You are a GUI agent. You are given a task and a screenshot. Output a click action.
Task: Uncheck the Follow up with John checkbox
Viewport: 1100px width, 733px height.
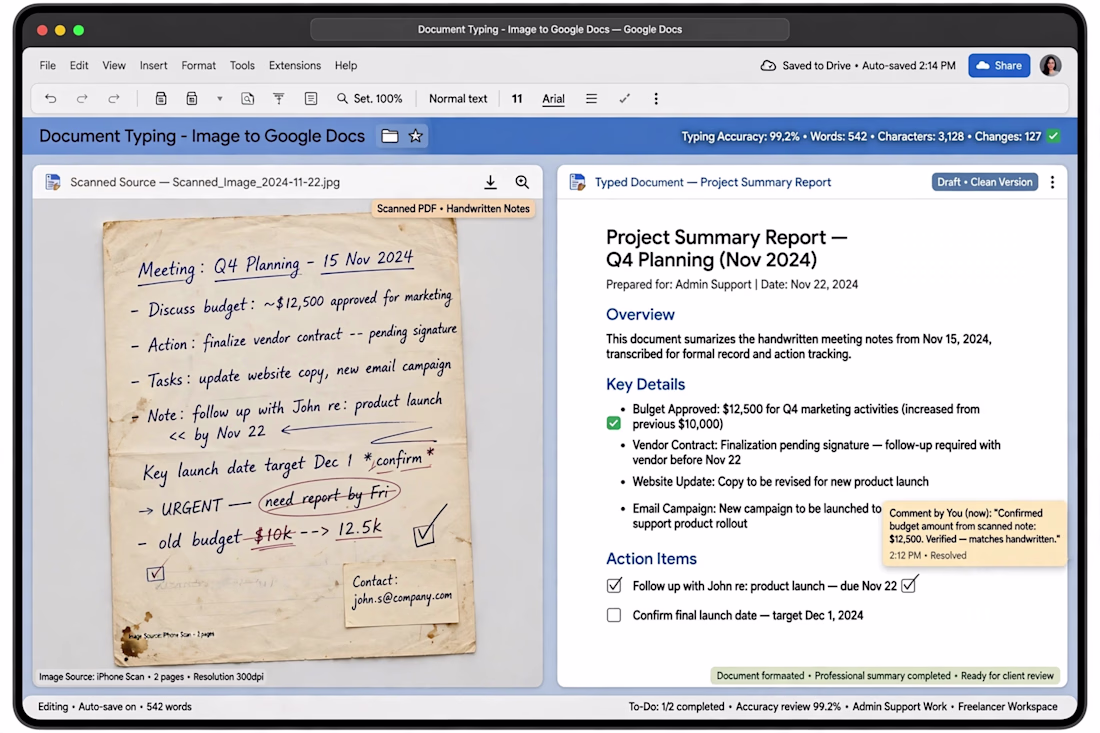[614, 586]
